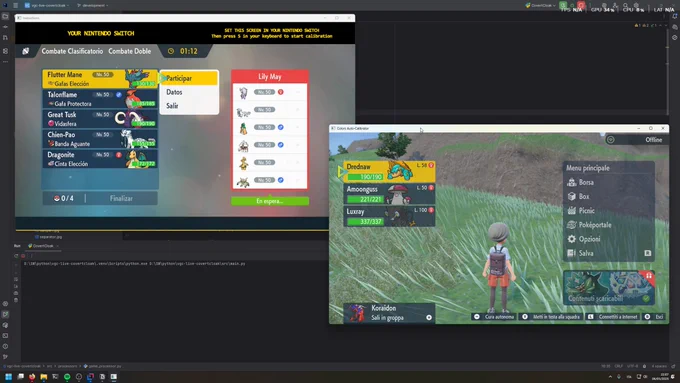This screenshot has height=383, width=680.
Task: Open PyCharm Search Everywhere magnifier icon
Action: pyautogui.click(x=625, y=5)
